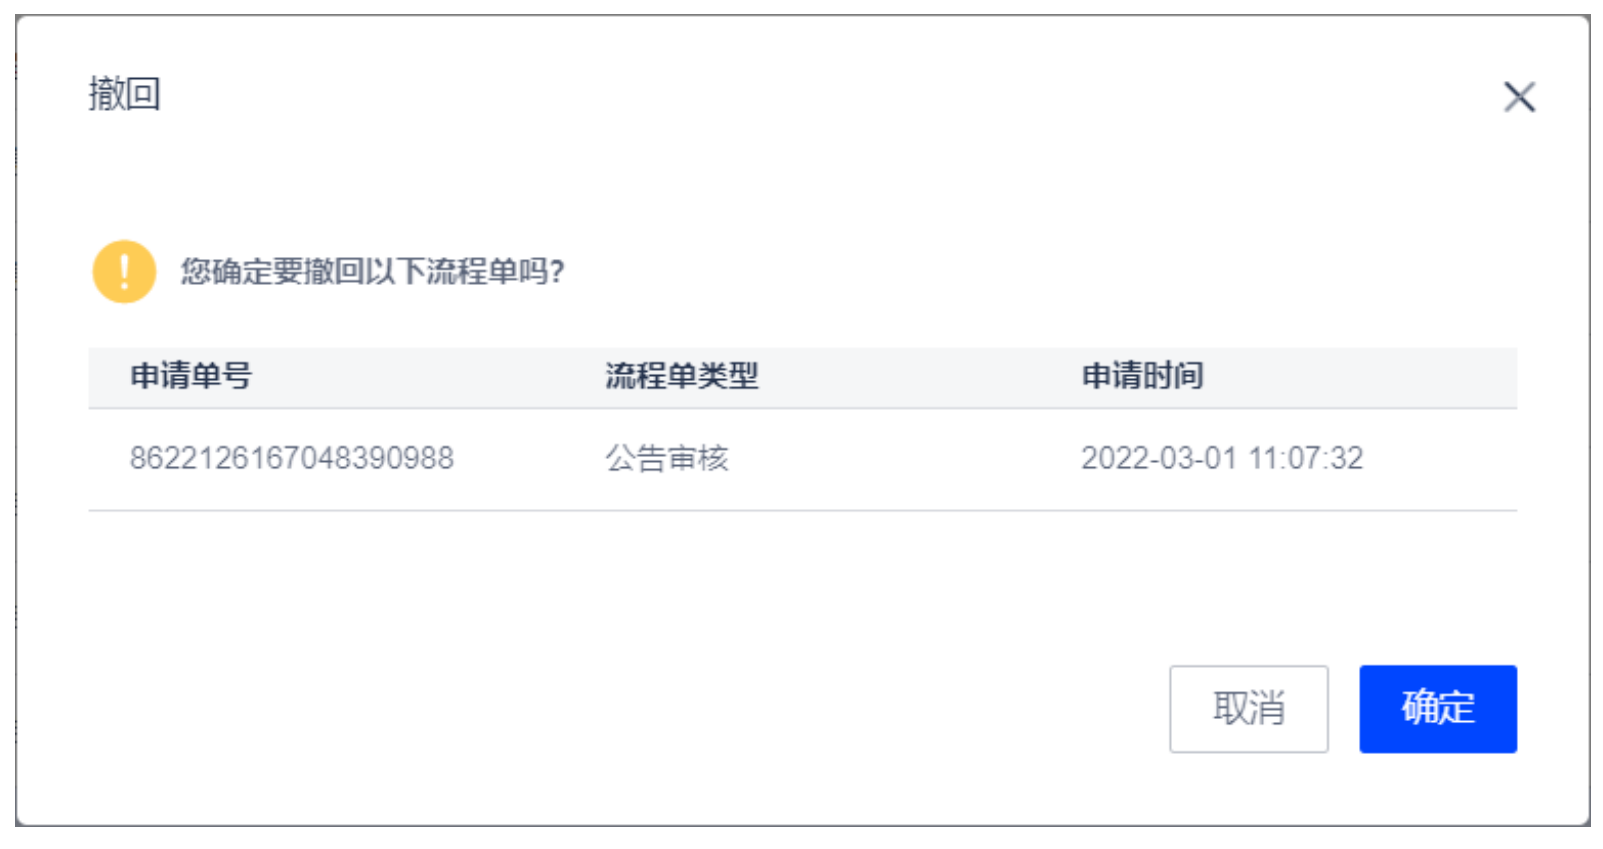Confirm the withdrawal with the blue 确定 button
The width and height of the screenshot is (1603, 849).
tap(1437, 708)
